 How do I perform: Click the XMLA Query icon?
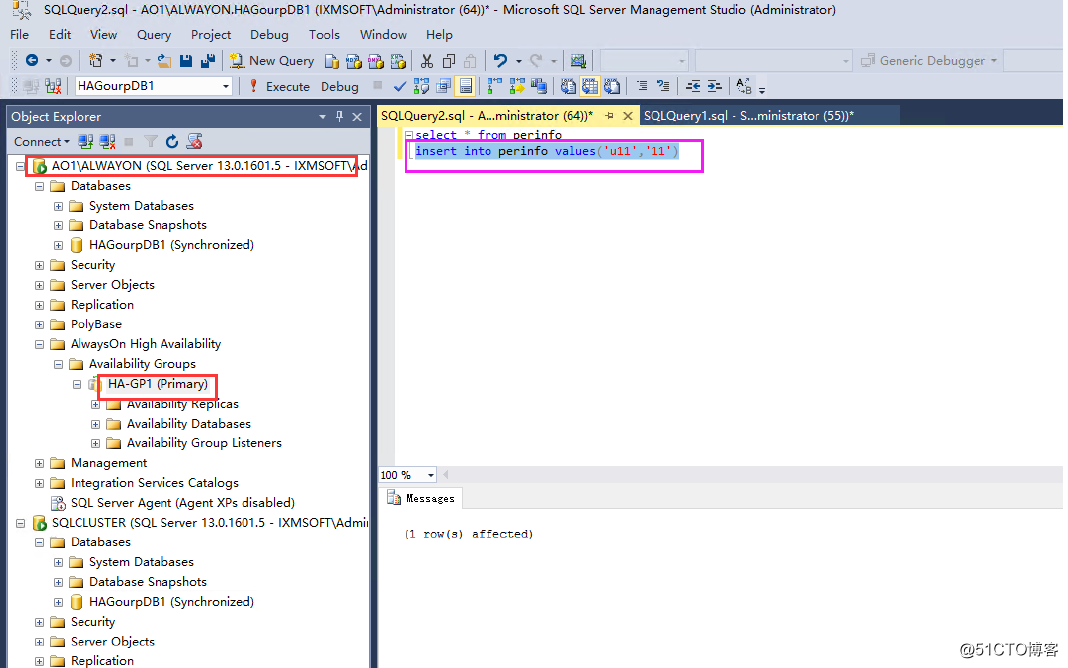point(398,61)
